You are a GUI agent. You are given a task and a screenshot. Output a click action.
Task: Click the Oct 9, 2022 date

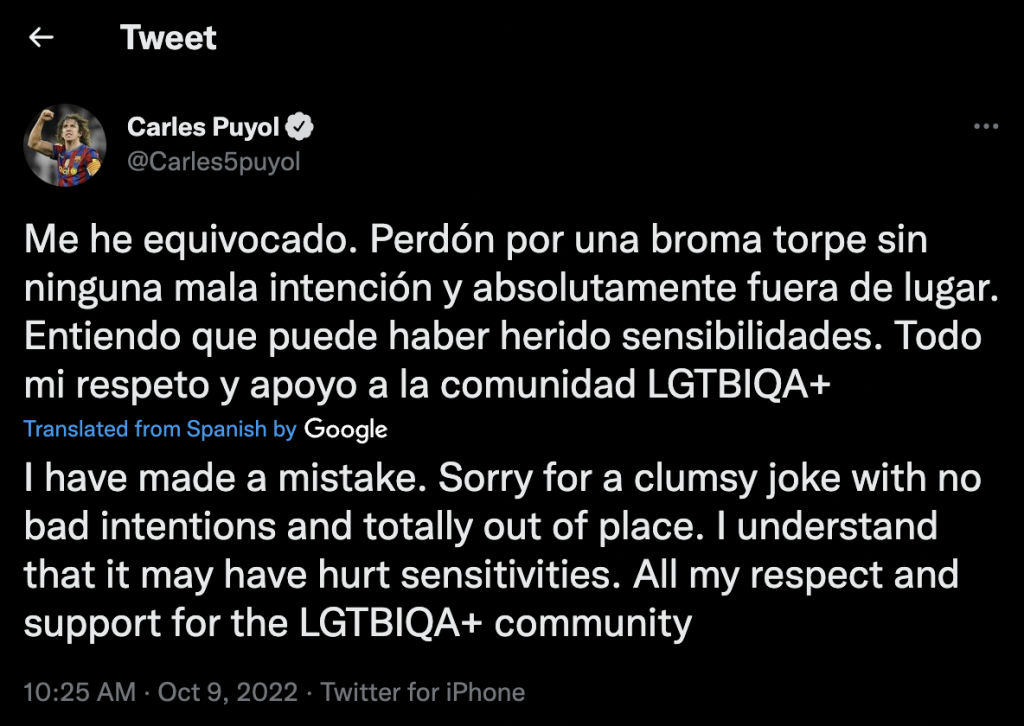pyautogui.click(x=226, y=692)
